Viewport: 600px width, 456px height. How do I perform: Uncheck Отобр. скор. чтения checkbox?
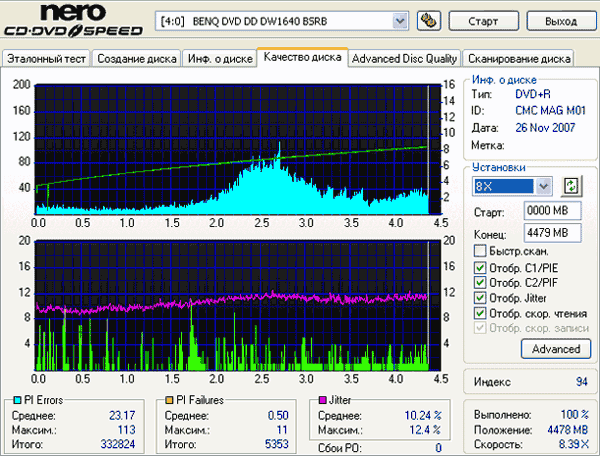480,313
